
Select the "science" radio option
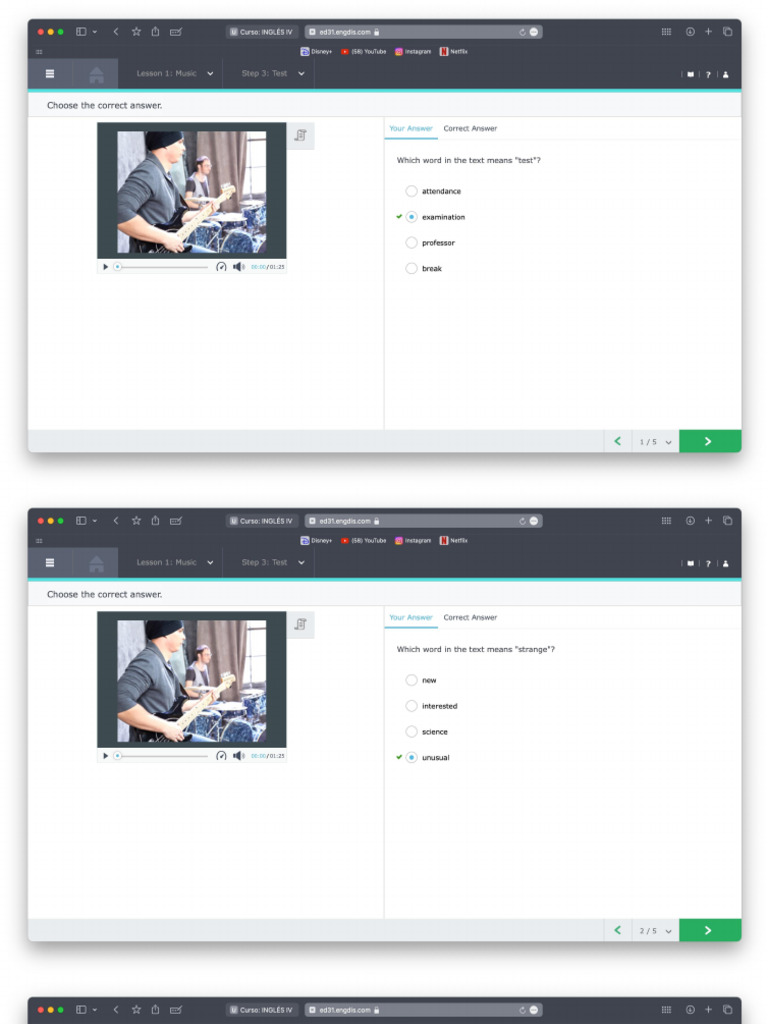click(411, 731)
